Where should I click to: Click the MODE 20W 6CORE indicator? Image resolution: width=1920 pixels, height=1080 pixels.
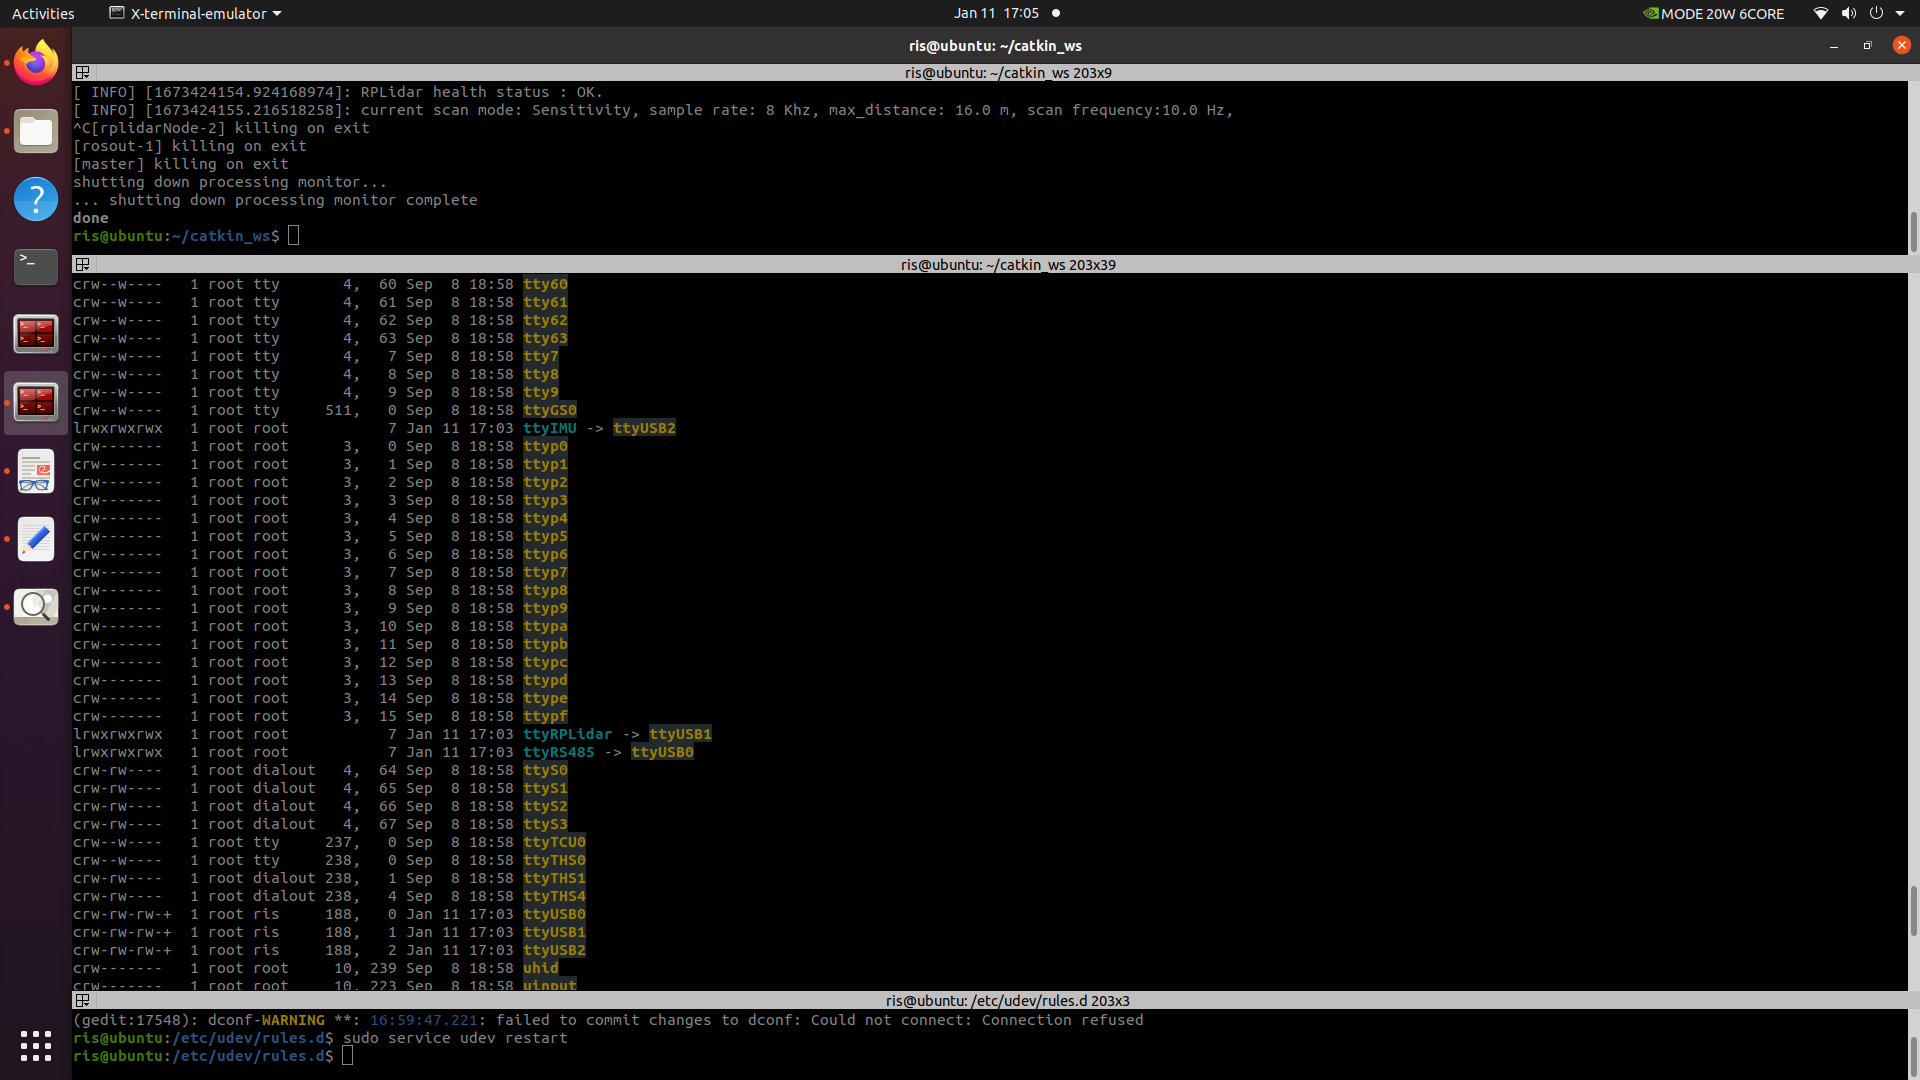(x=1713, y=13)
